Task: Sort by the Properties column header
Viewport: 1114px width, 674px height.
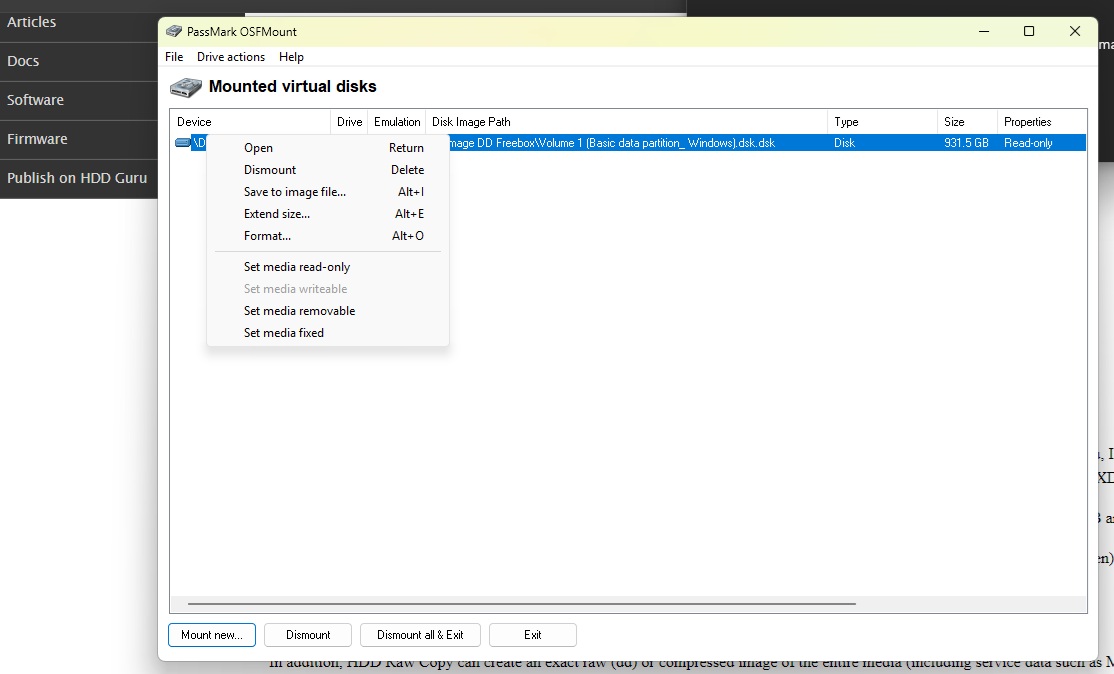Action: click(1042, 121)
